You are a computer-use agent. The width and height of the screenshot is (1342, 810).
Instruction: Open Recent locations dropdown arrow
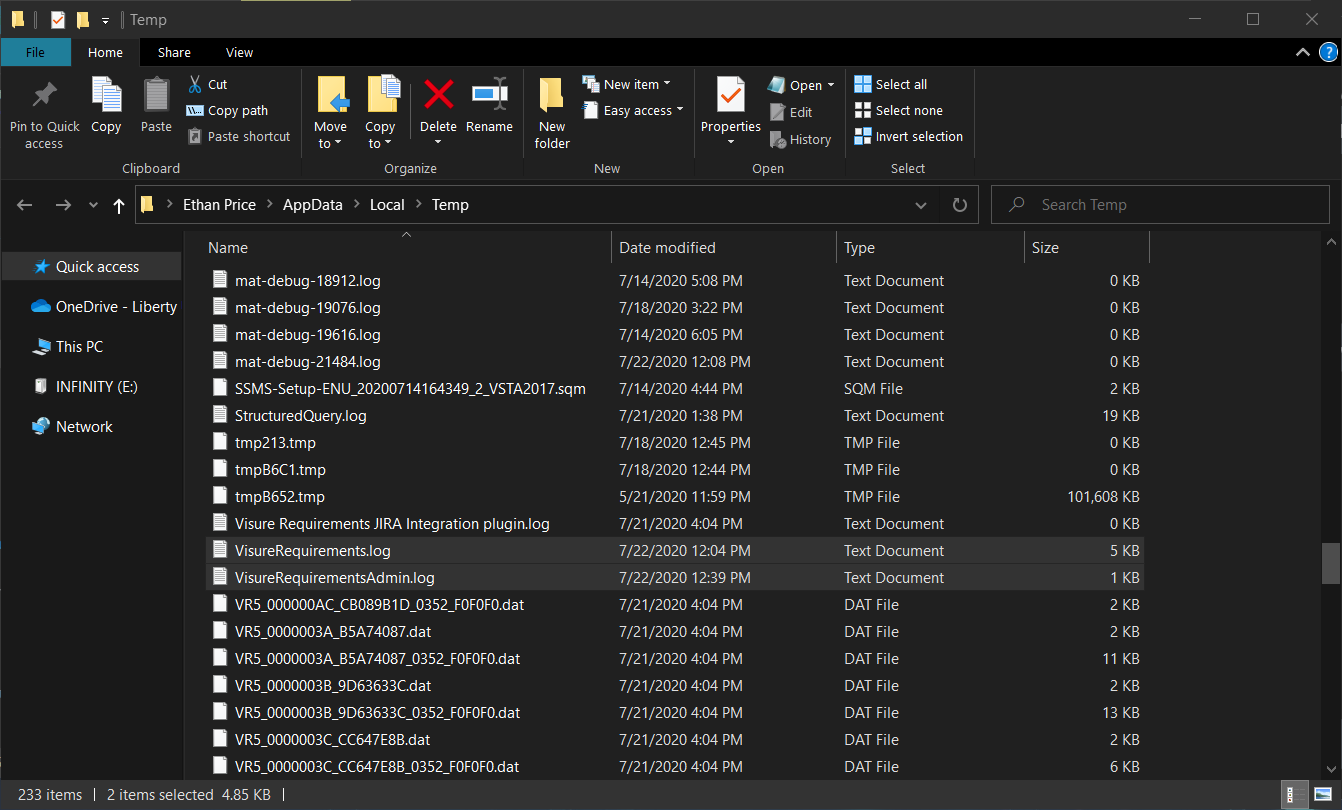point(93,205)
